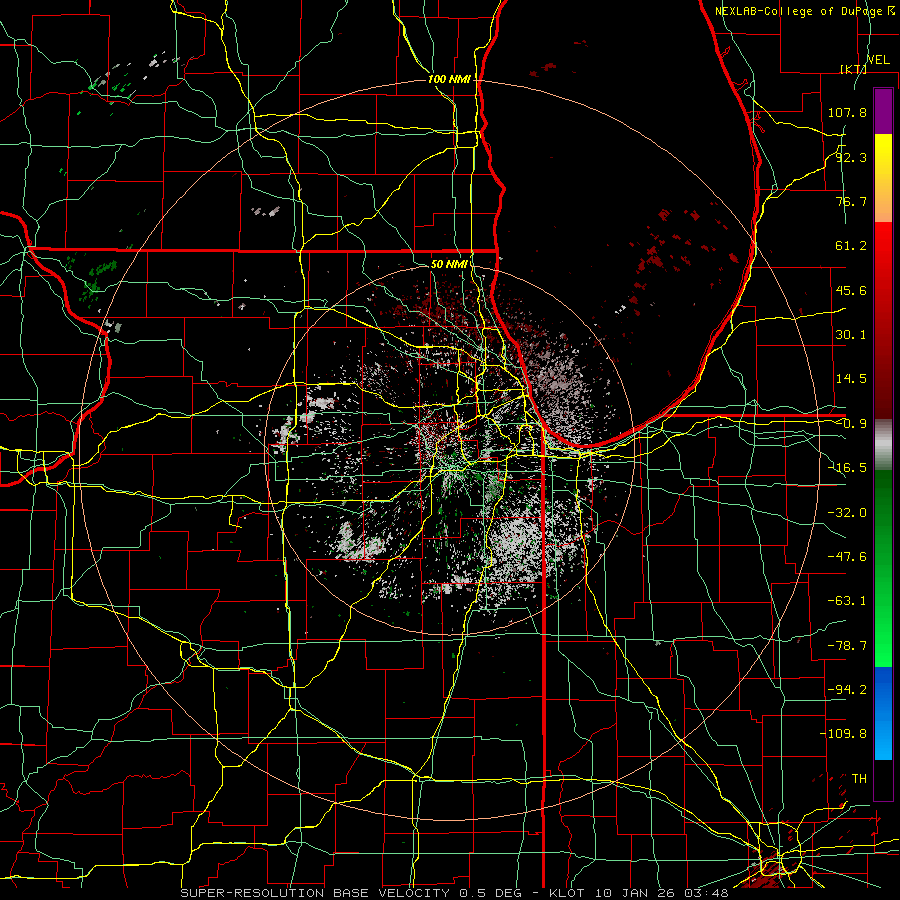Select the -16.5 velocity scale value
Viewport: 900px width, 900px height.
coord(847,468)
